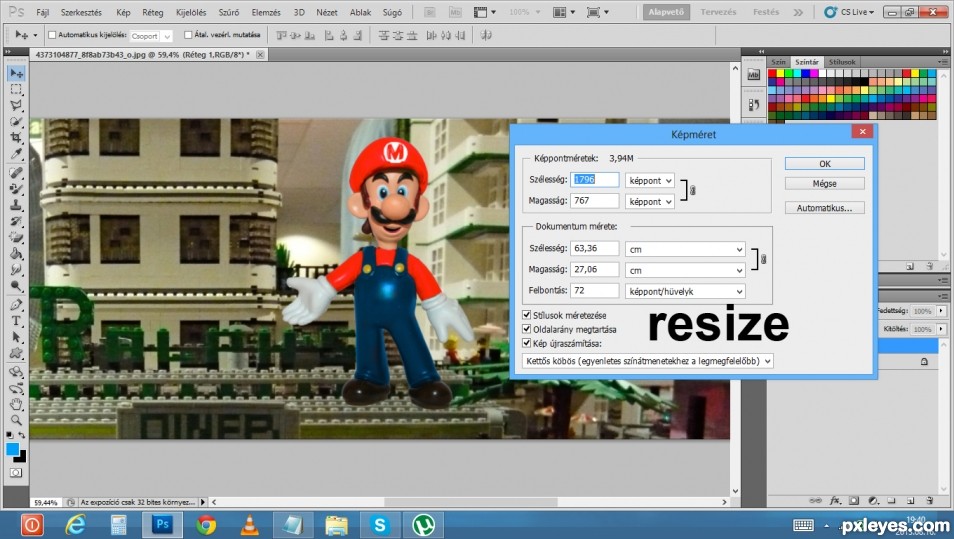Click the layer style fx icon
Image resolution: width=954 pixels, height=539 pixels.
tap(835, 501)
